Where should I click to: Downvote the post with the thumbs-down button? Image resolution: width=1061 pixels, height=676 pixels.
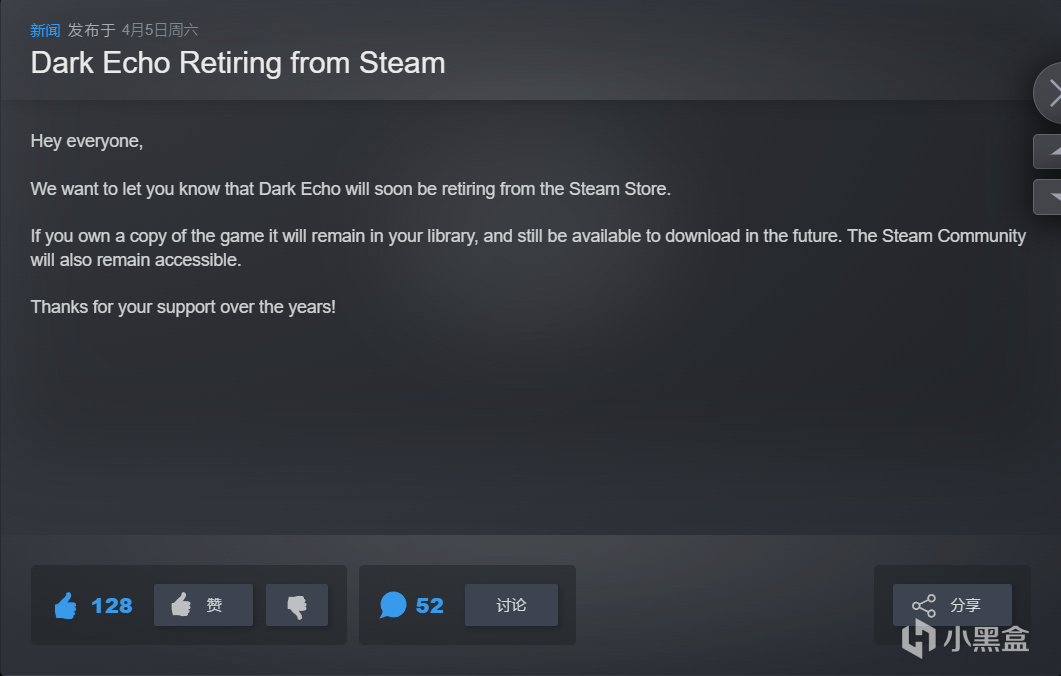click(x=297, y=605)
